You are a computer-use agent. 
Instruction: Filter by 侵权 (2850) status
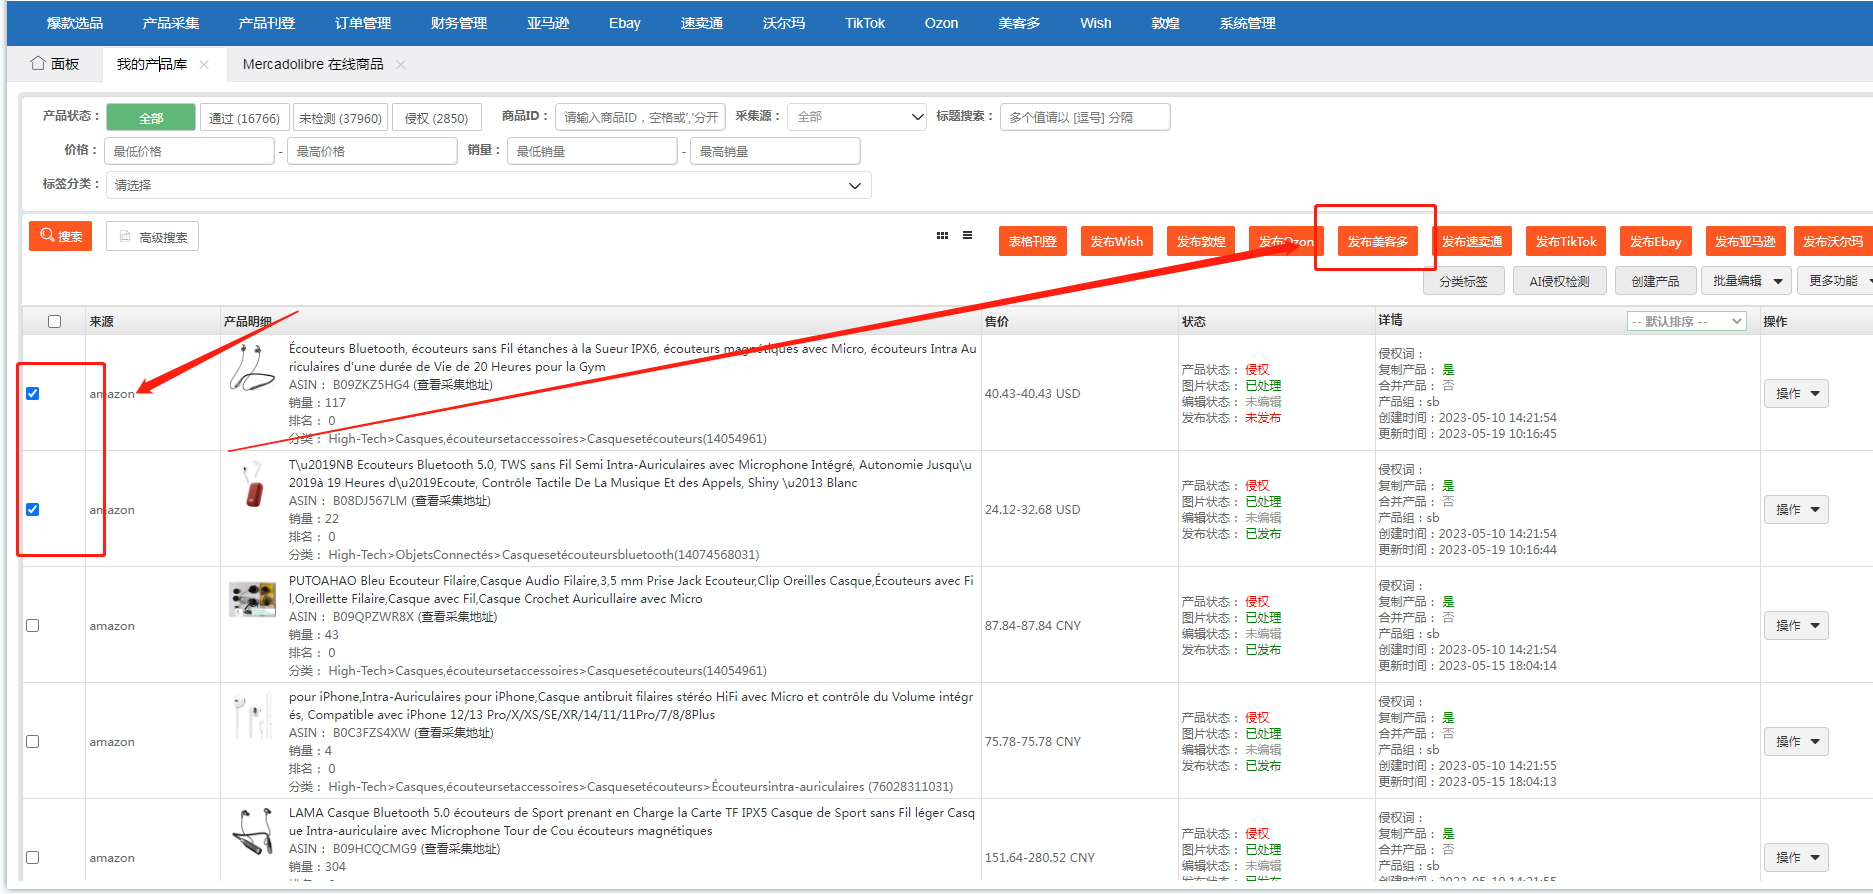click(x=436, y=118)
